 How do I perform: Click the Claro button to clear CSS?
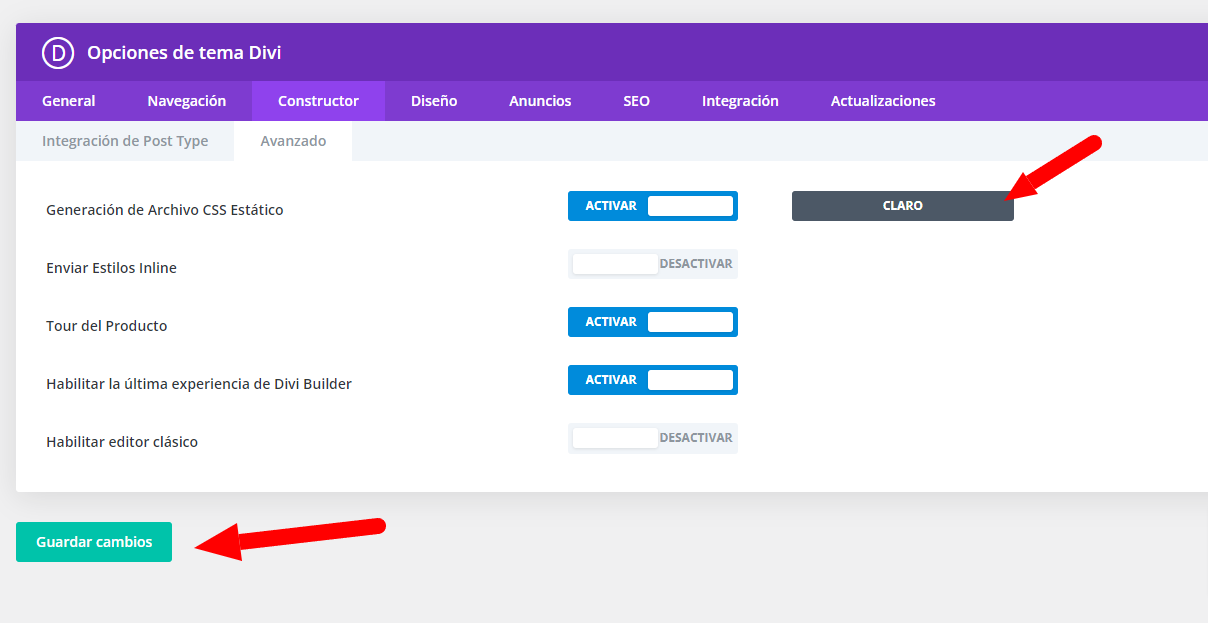(x=903, y=206)
